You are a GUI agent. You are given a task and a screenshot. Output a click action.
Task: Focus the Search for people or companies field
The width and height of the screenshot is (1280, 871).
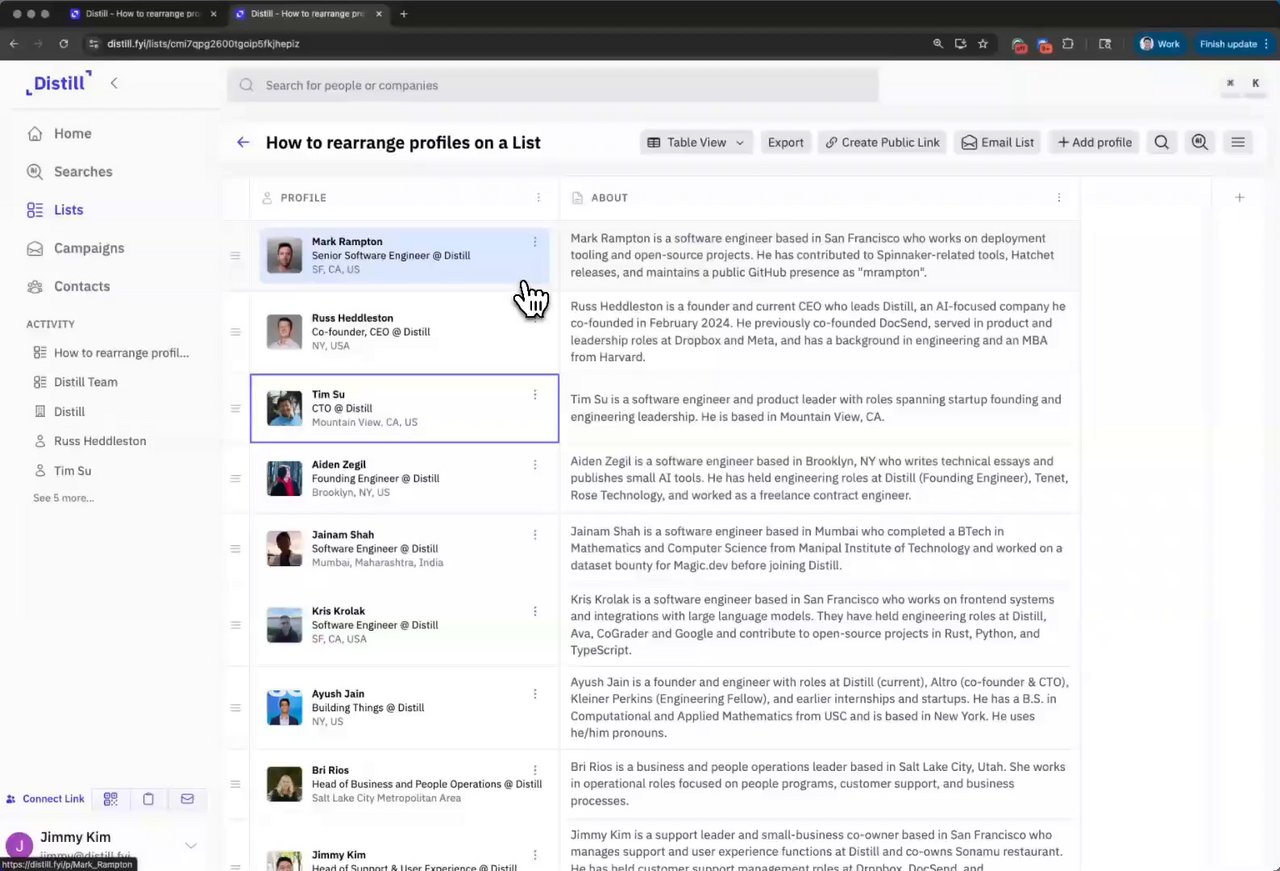(553, 85)
